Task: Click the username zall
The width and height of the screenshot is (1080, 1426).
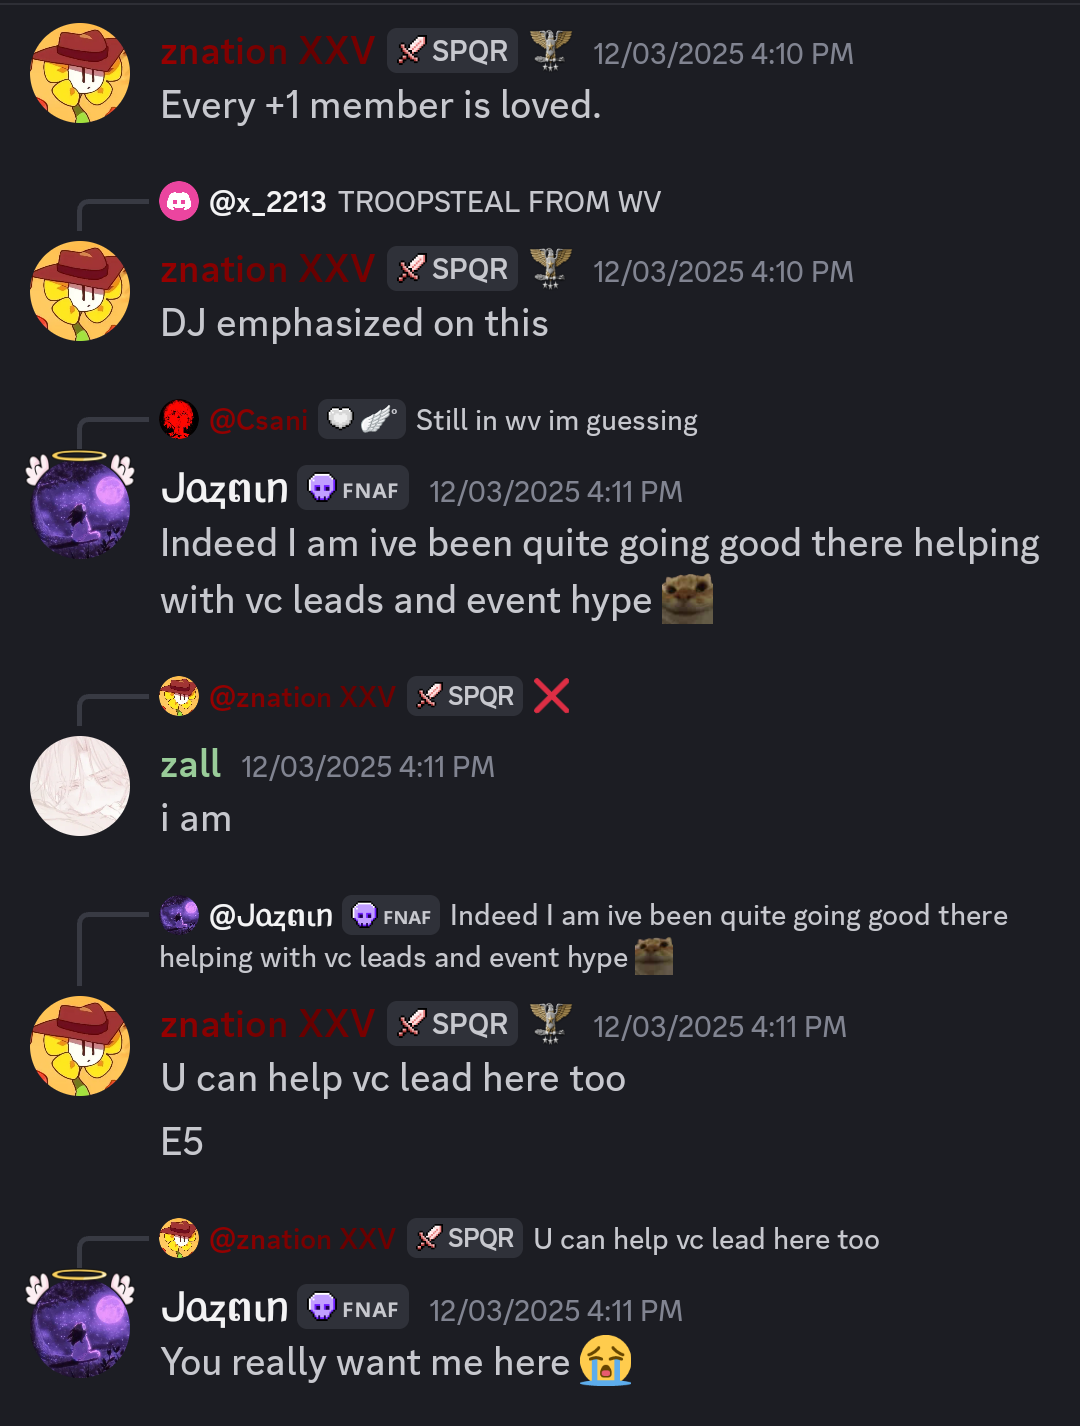Action: point(190,765)
